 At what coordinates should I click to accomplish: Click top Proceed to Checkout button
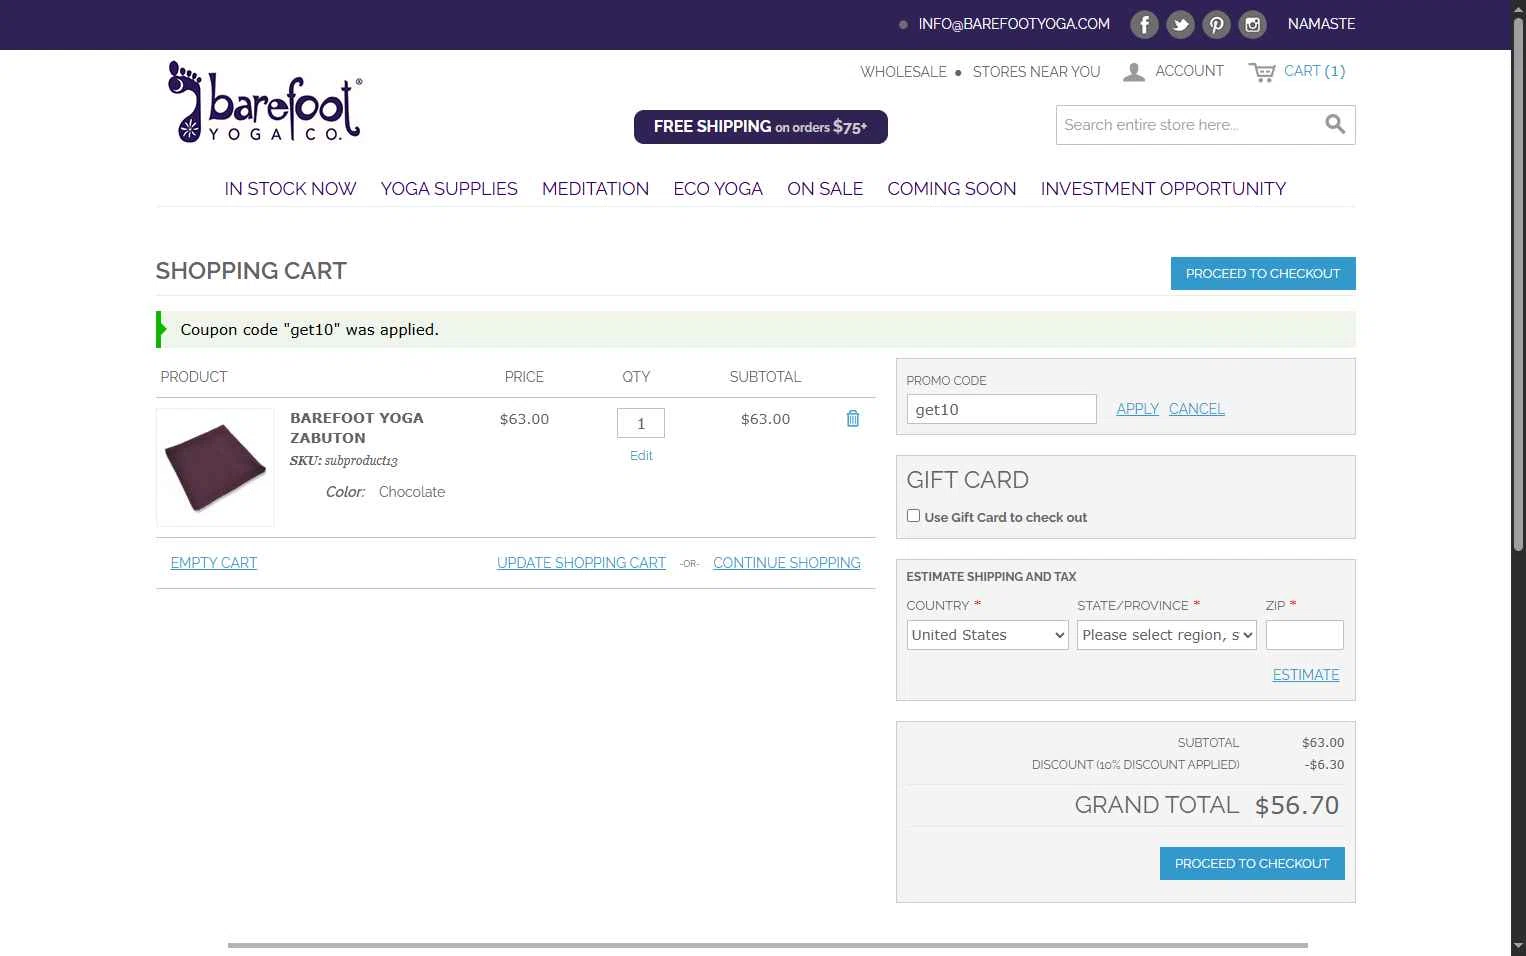[x=1263, y=273]
